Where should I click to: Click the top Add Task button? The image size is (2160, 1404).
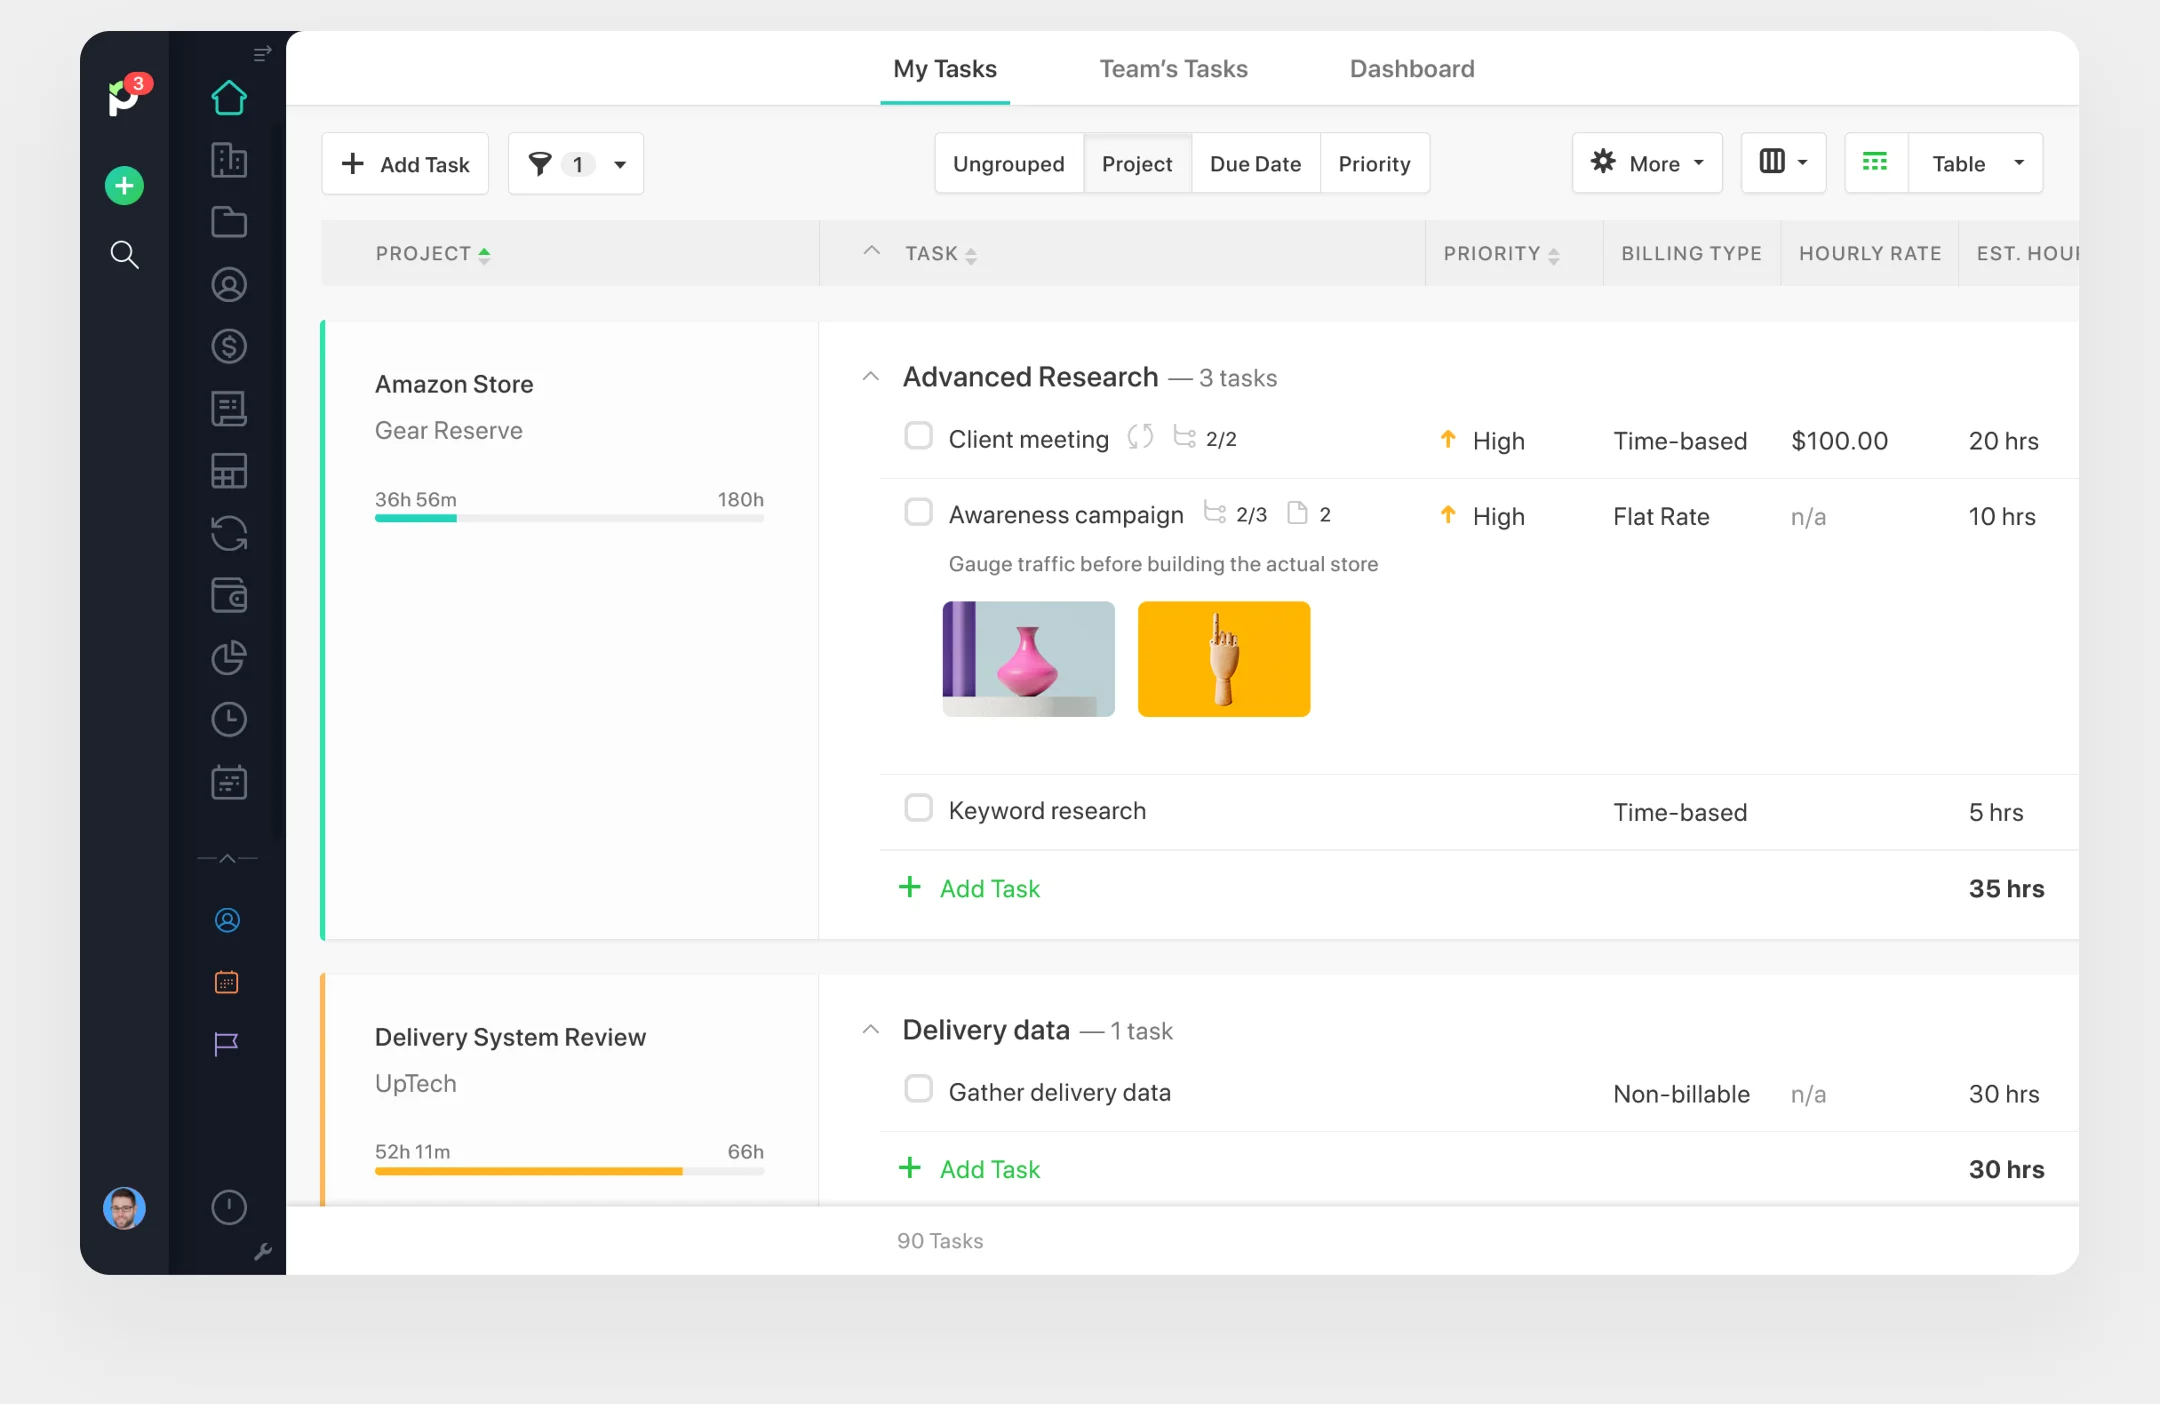click(x=405, y=164)
